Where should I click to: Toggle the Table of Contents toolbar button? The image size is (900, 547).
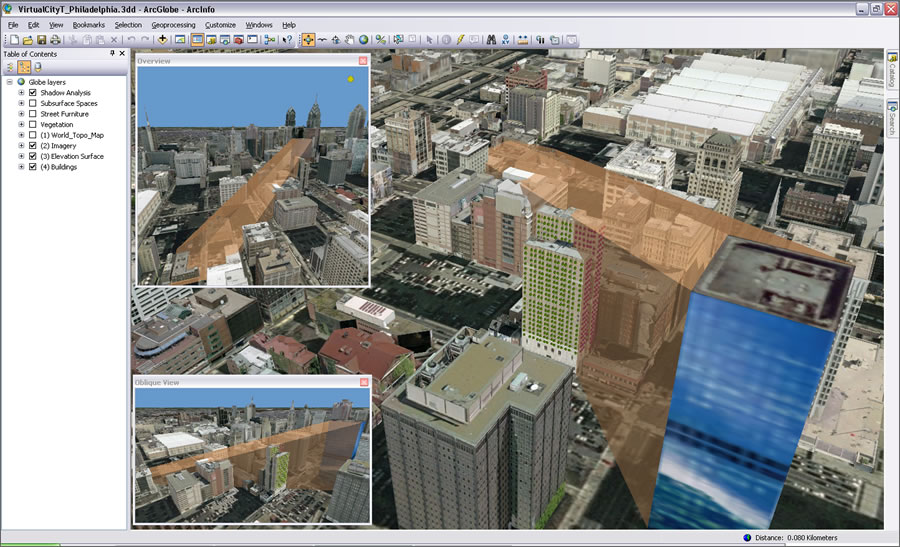[197, 40]
